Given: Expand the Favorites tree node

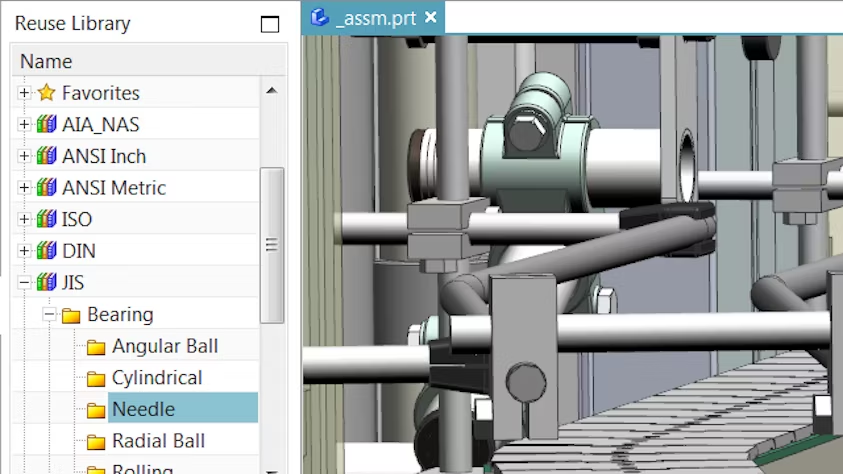Looking at the screenshot, I should 25,93.
